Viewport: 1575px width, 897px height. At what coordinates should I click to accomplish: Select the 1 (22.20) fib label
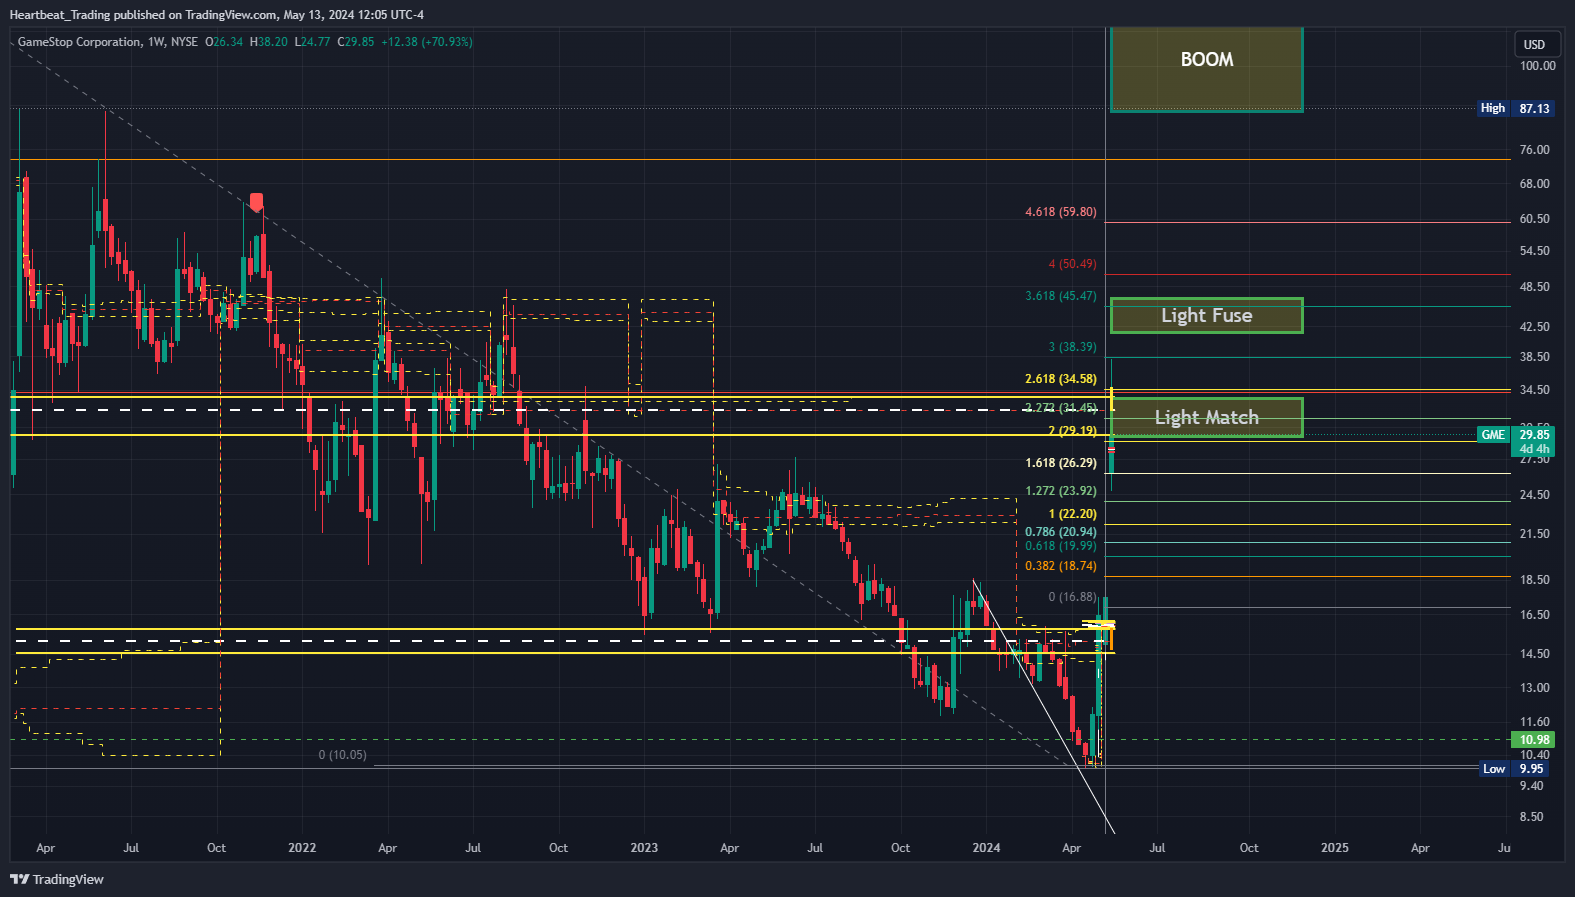click(x=1072, y=514)
